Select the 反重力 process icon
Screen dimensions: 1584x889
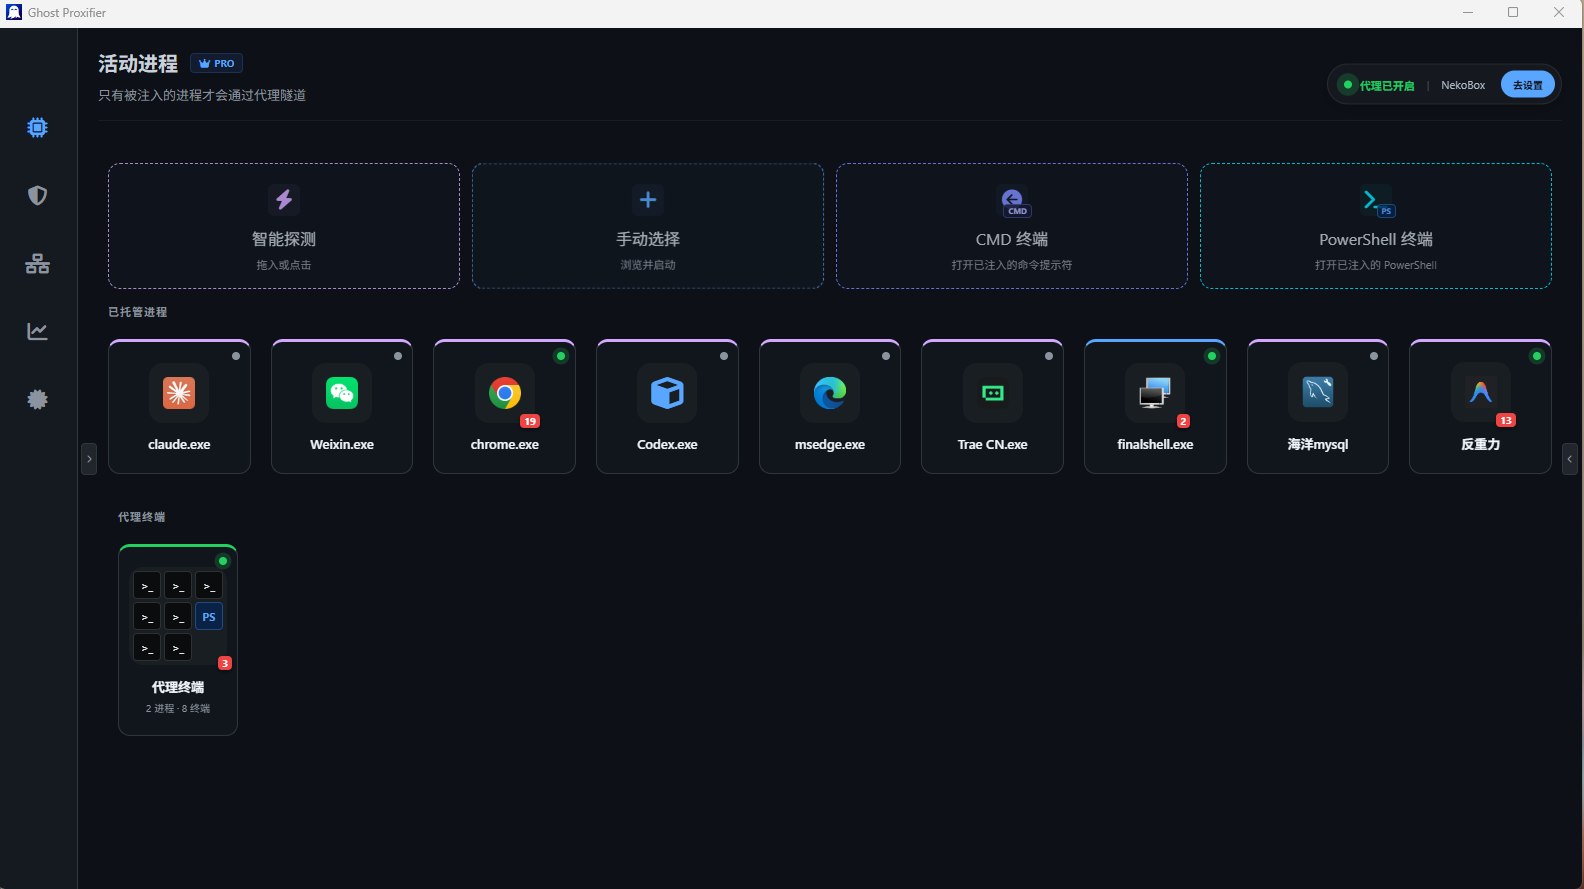tap(1480, 393)
